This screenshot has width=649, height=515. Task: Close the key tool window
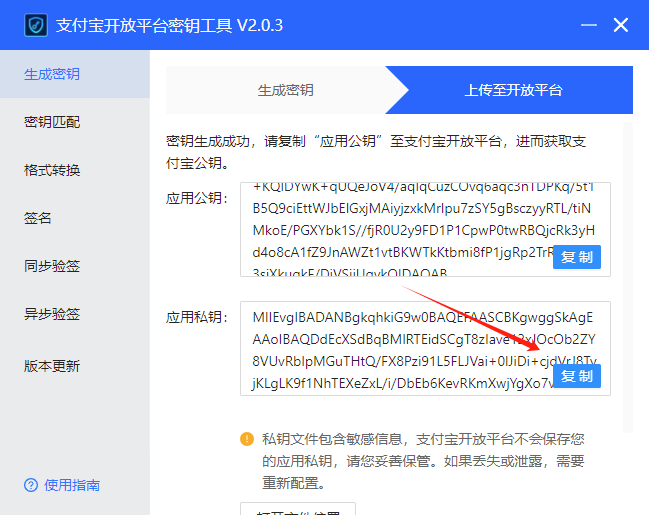pos(620,25)
